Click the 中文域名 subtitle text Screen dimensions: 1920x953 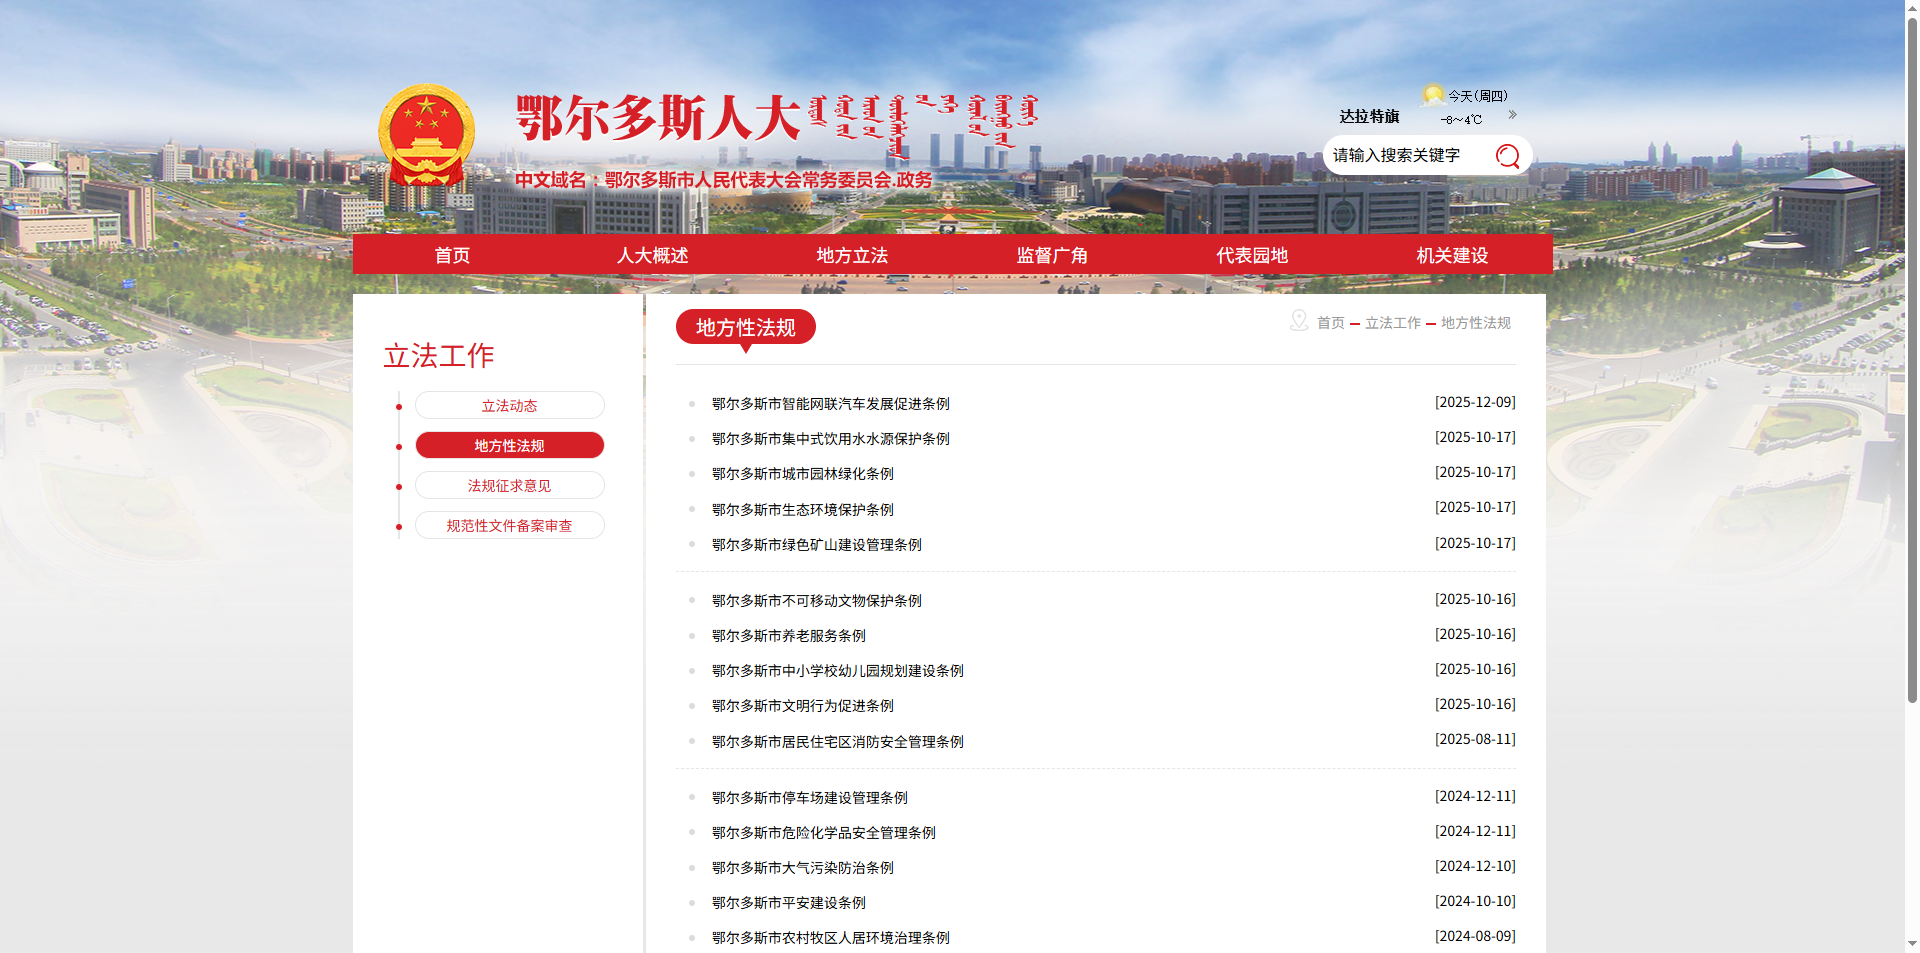[724, 180]
